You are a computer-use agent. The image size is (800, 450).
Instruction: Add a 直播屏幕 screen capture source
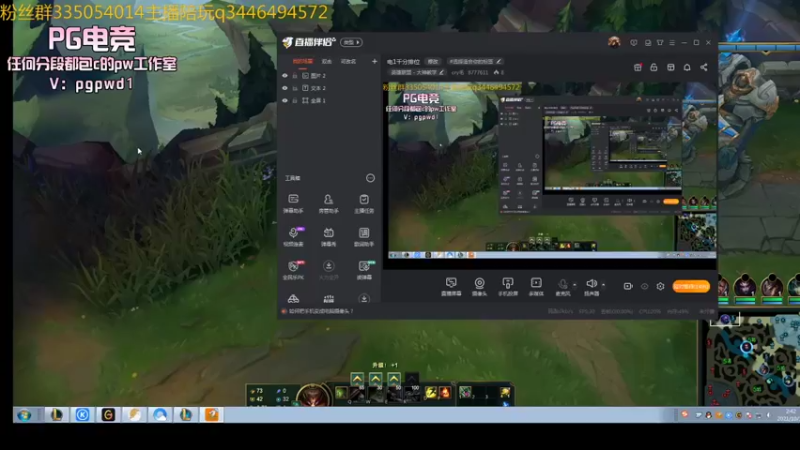(451, 287)
